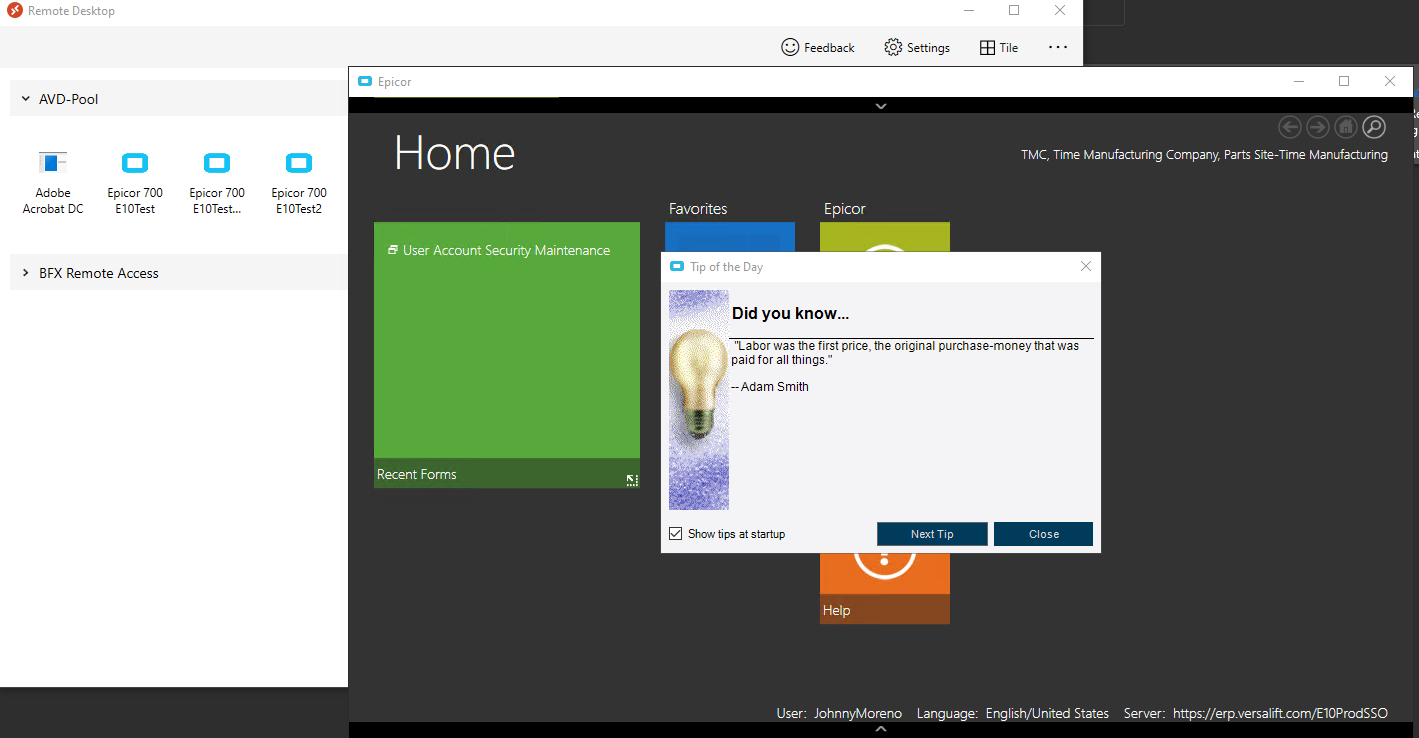Open the blue Favorites tile
This screenshot has height=738, width=1419.
pos(730,237)
